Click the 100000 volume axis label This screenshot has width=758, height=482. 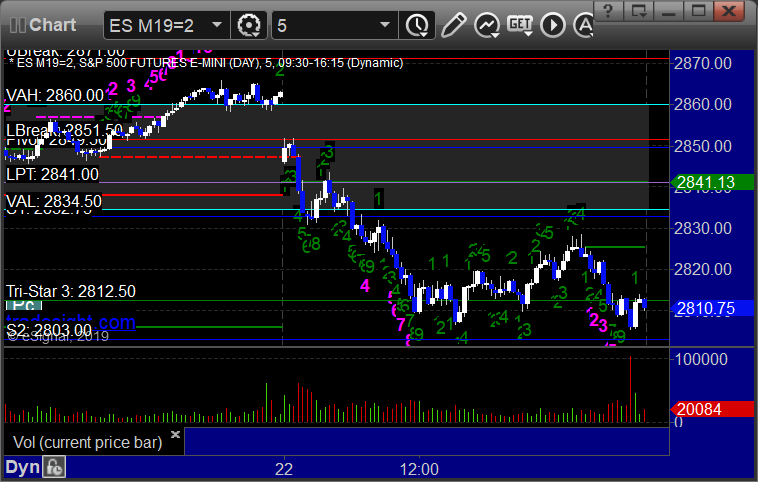[x=700, y=359]
